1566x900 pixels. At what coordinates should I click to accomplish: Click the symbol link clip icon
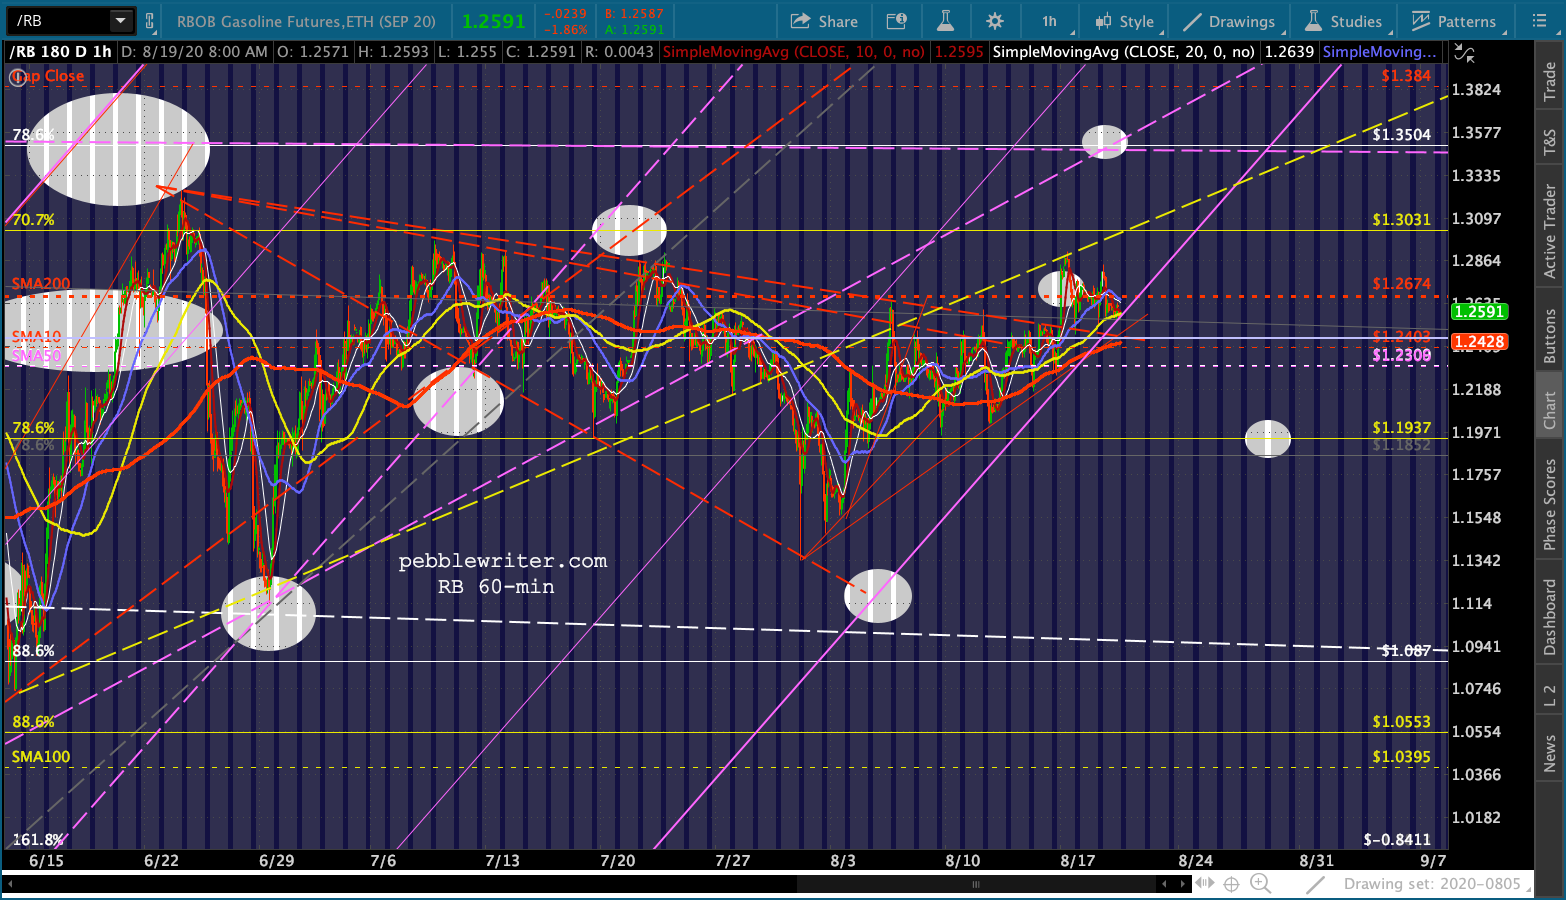(150, 21)
